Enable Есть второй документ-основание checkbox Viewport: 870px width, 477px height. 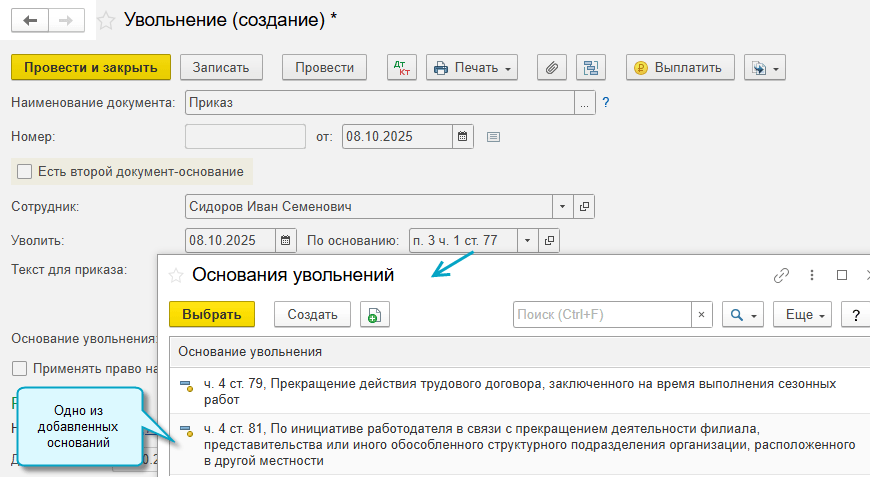pos(24,171)
